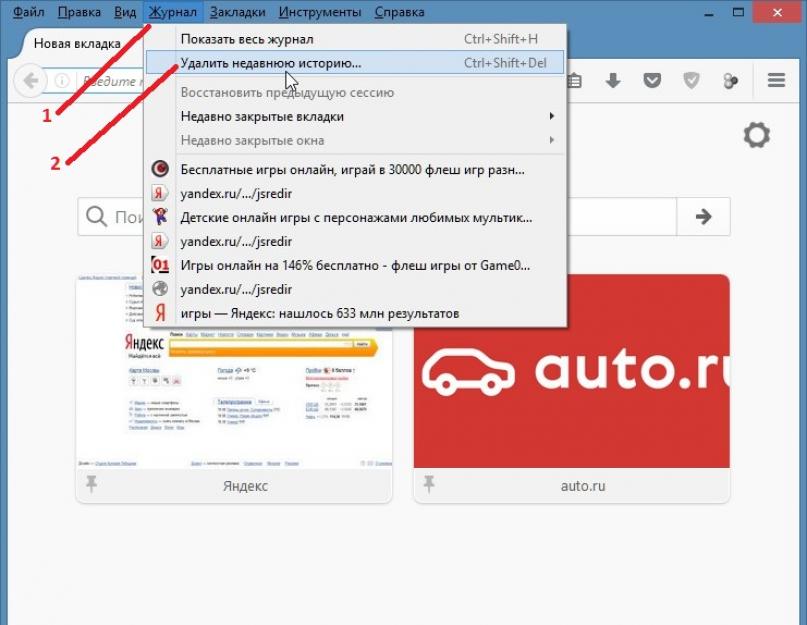Pin the auto.ru tile
This screenshot has width=807, height=625.
[429, 484]
